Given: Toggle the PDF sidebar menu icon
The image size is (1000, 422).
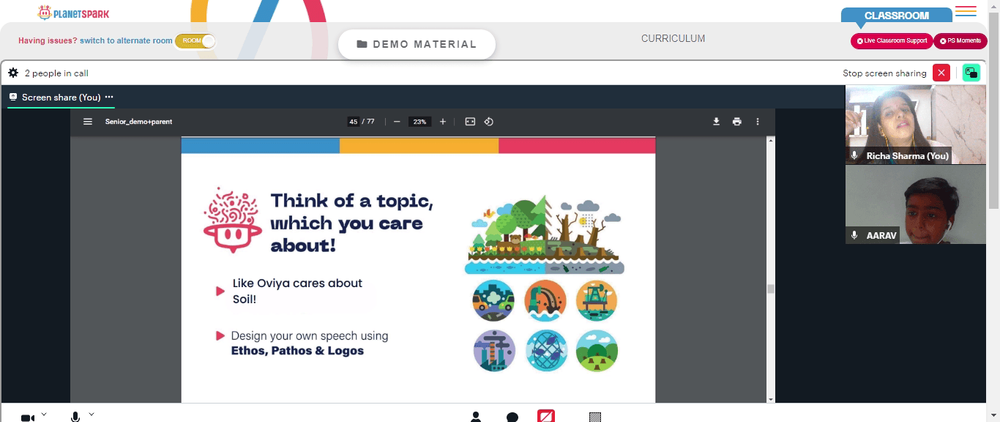Looking at the screenshot, I should click(88, 122).
